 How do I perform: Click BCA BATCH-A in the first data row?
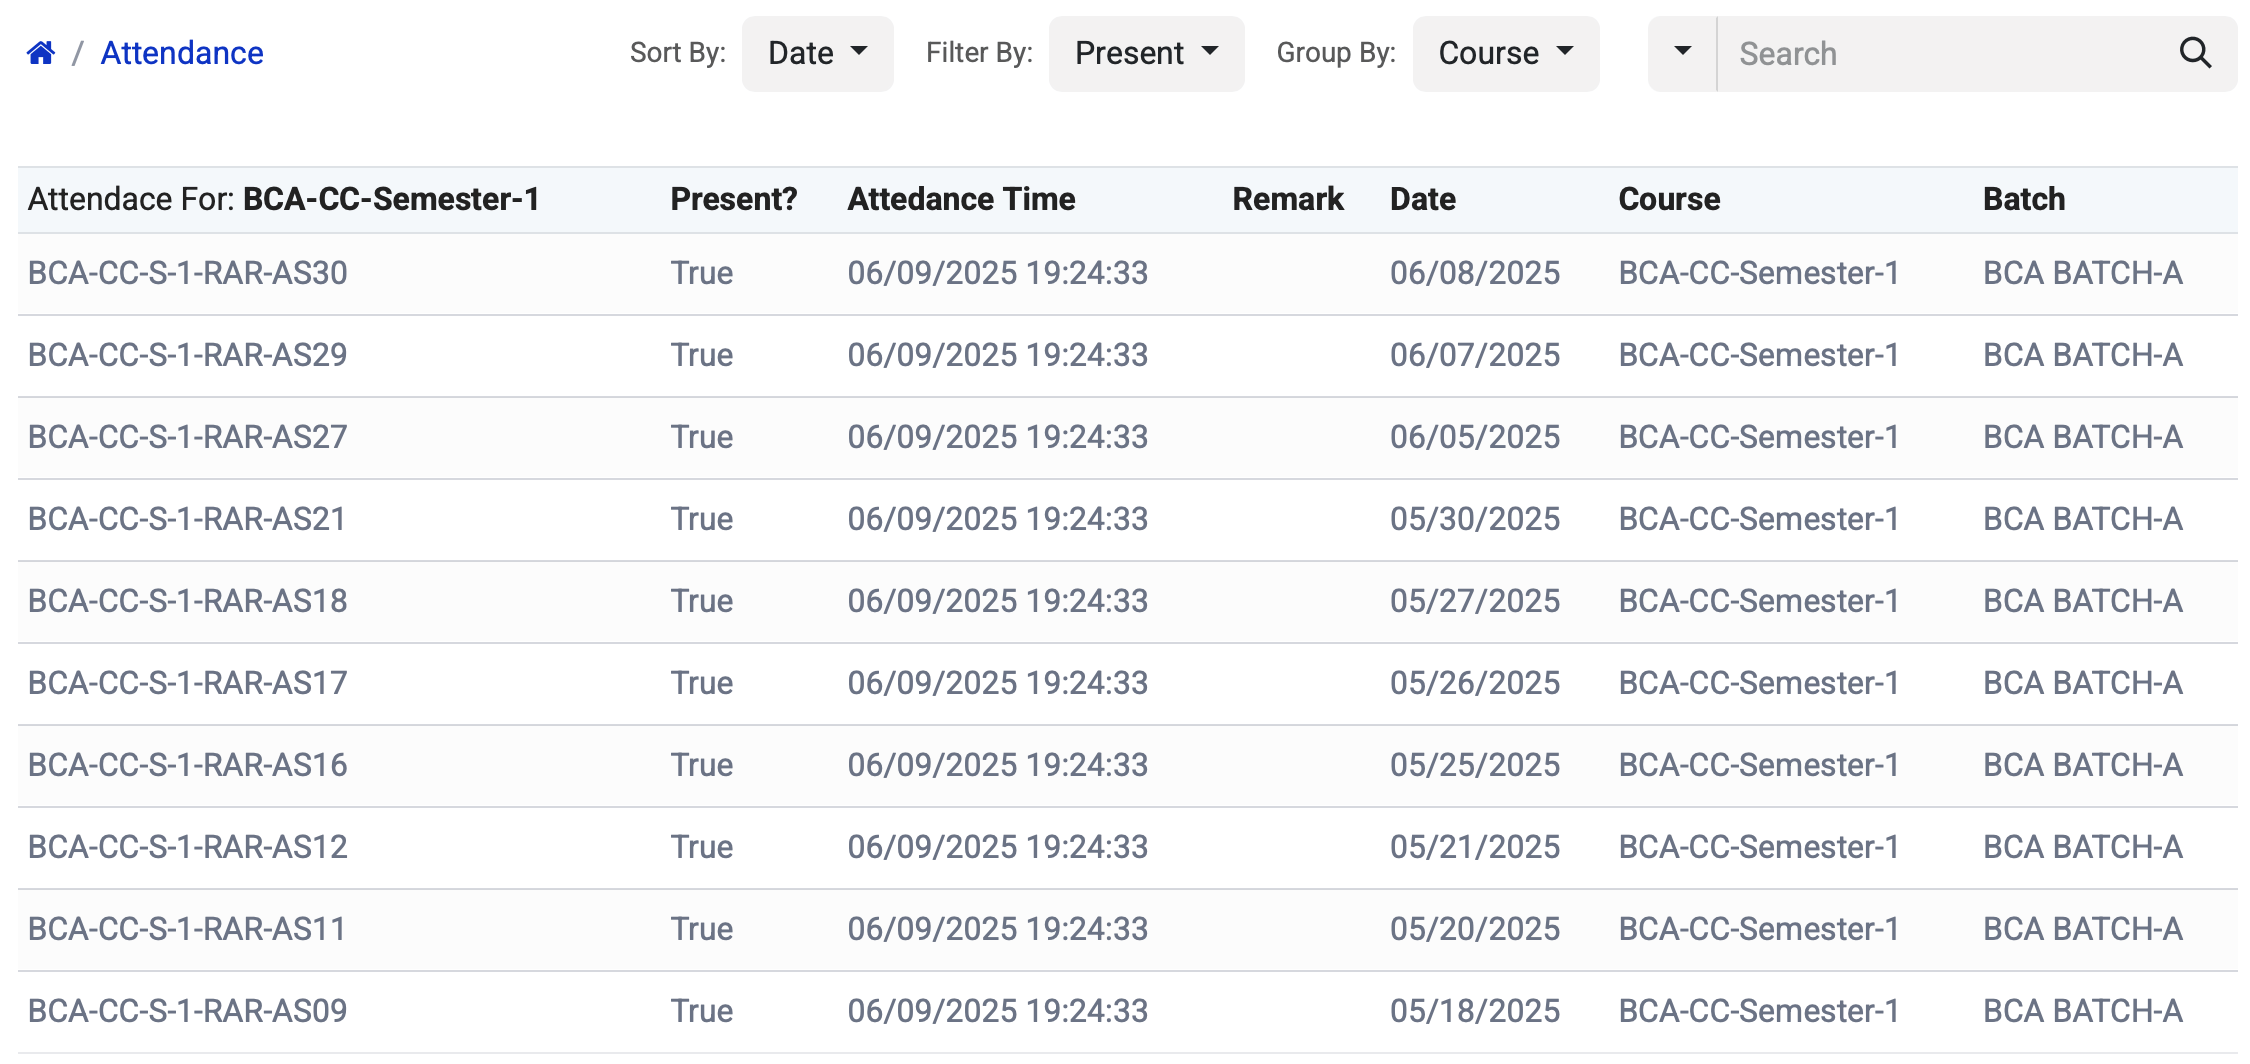[x=2081, y=272]
